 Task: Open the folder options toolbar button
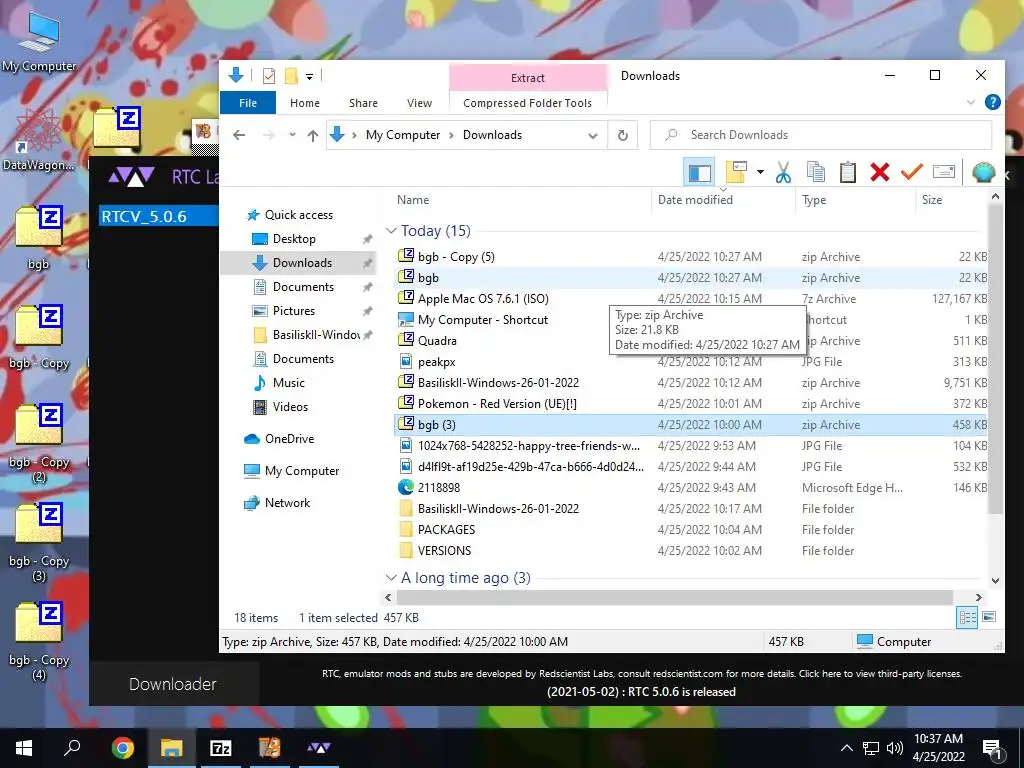pyautogui.click(x=736, y=172)
